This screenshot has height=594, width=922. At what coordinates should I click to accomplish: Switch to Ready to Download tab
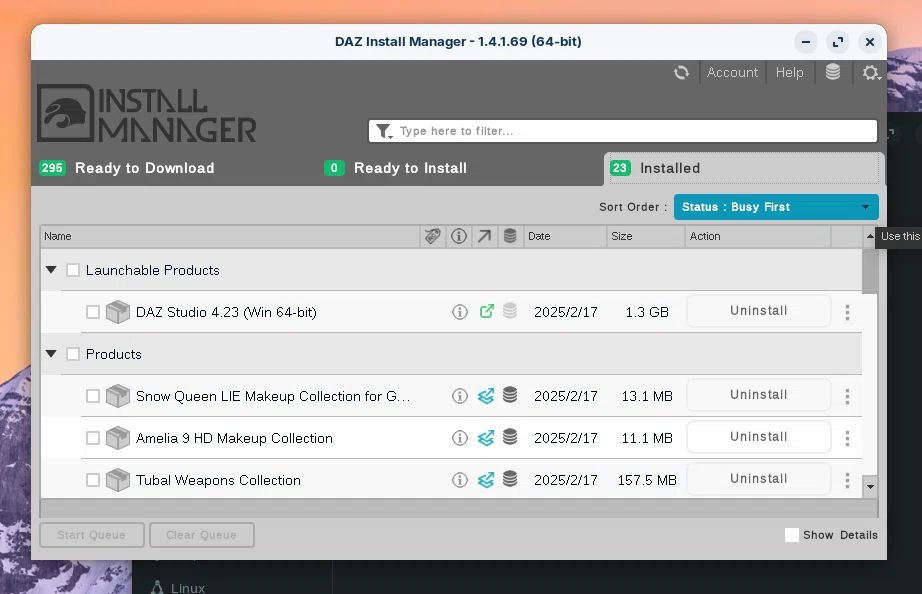127,168
